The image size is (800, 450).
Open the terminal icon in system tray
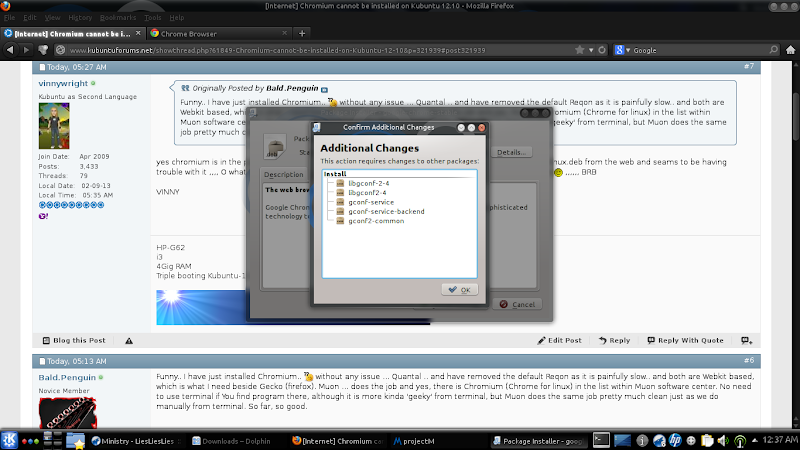601,440
